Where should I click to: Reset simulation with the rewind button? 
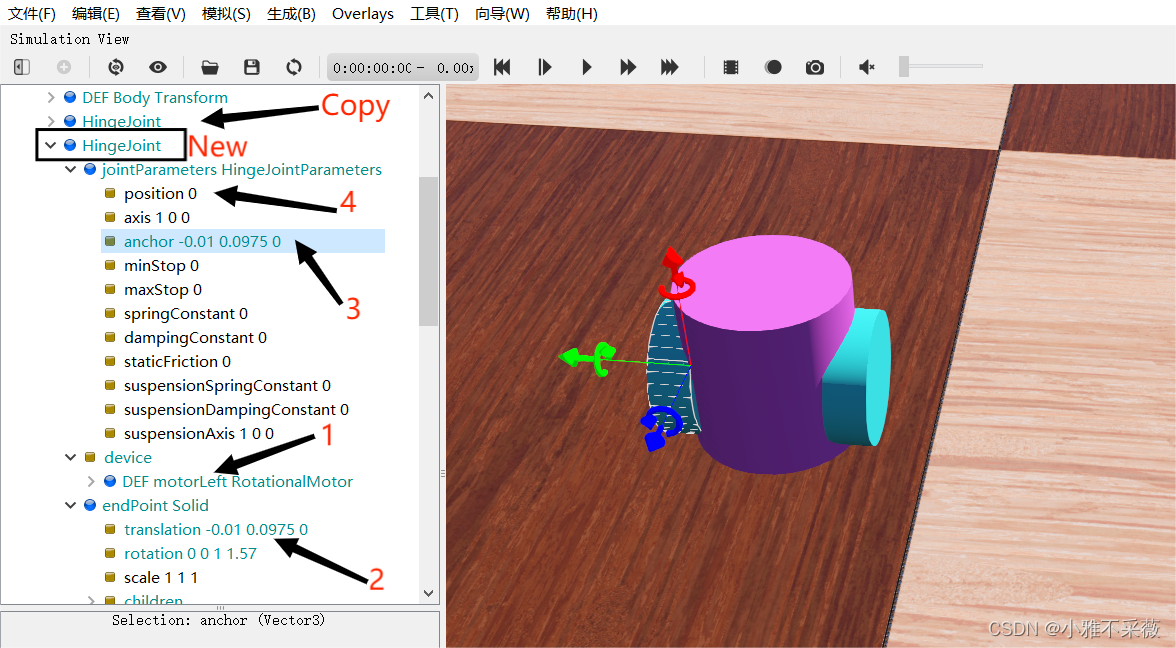click(502, 67)
